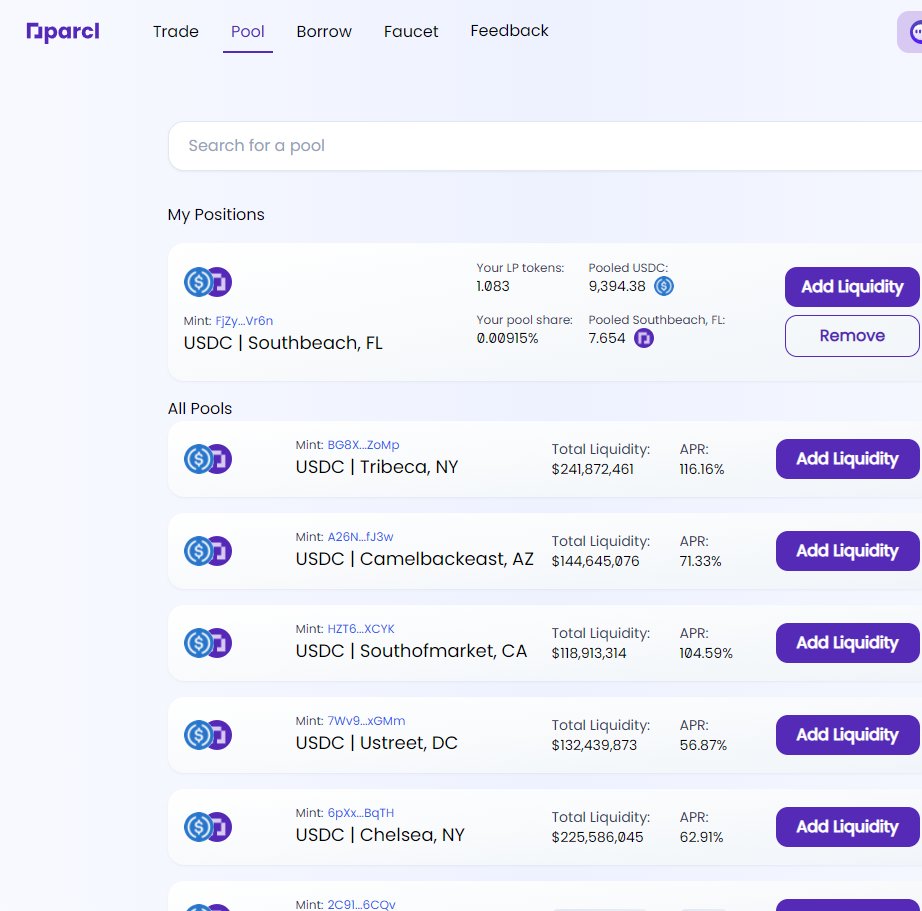Open mint address link 2C91...6CQv
This screenshot has width=922, height=911.
[362, 905]
